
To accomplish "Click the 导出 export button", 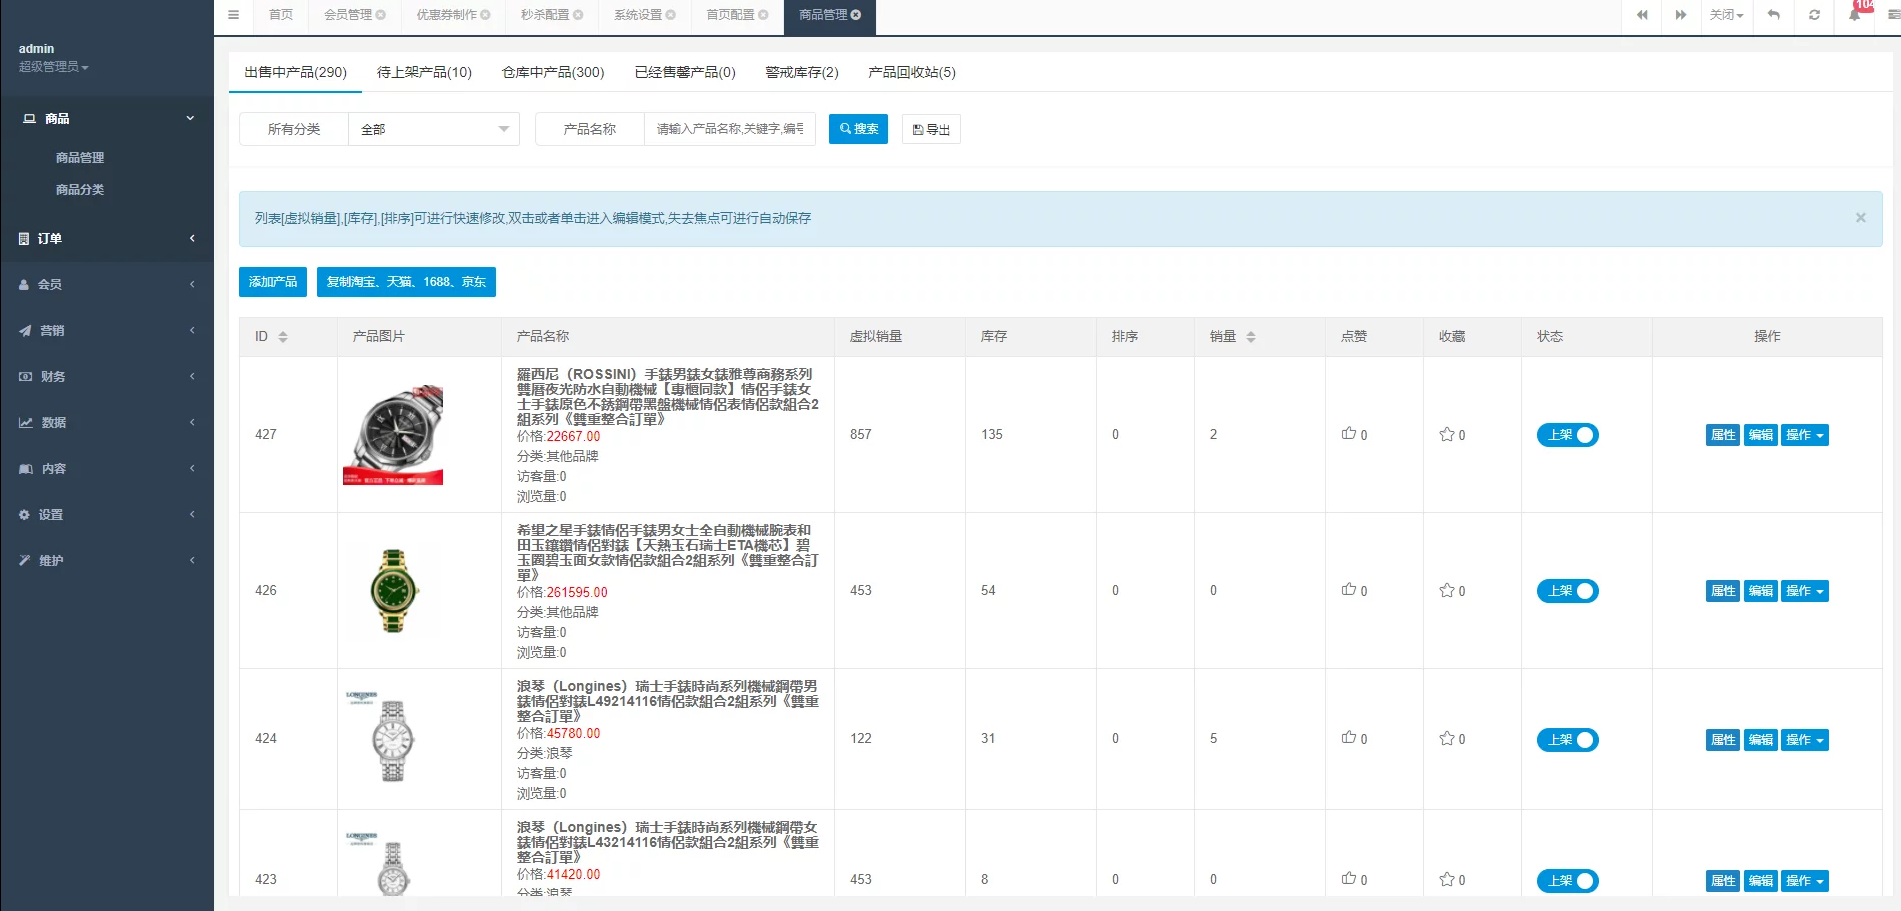I will tap(931, 129).
